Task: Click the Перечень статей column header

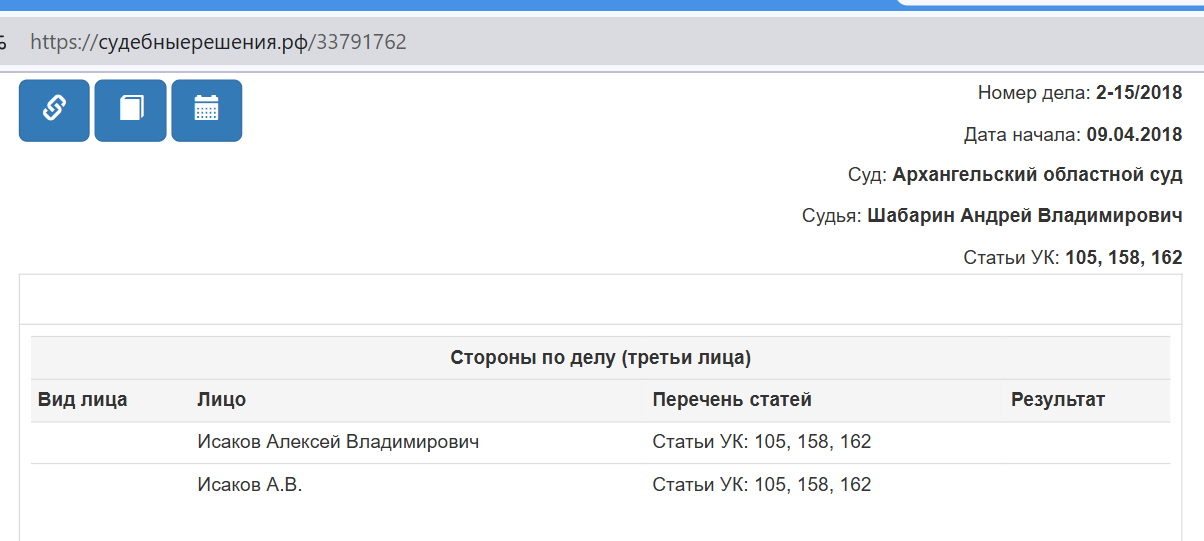Action: tap(732, 400)
